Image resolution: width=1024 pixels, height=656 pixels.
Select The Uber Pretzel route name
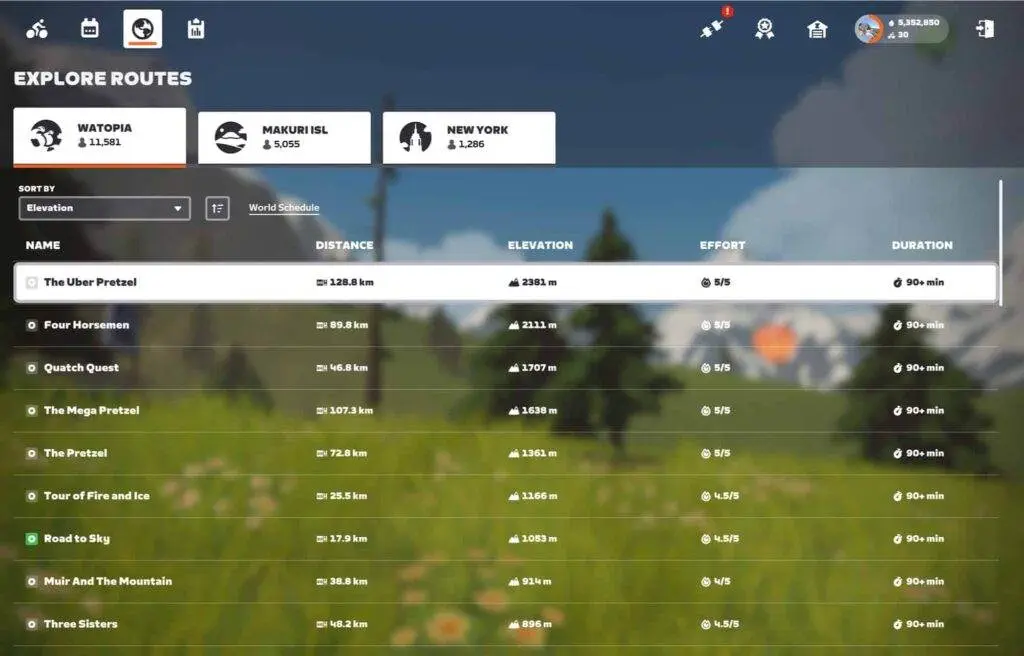pos(90,282)
